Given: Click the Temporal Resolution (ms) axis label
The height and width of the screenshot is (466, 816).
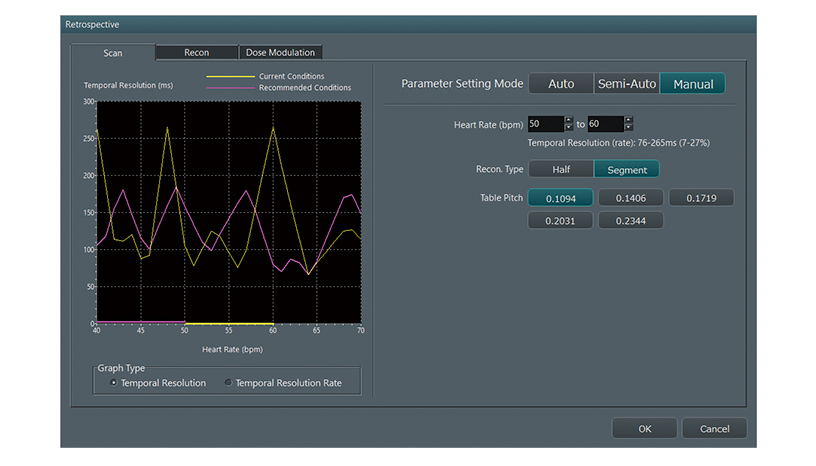Looking at the screenshot, I should (x=129, y=85).
